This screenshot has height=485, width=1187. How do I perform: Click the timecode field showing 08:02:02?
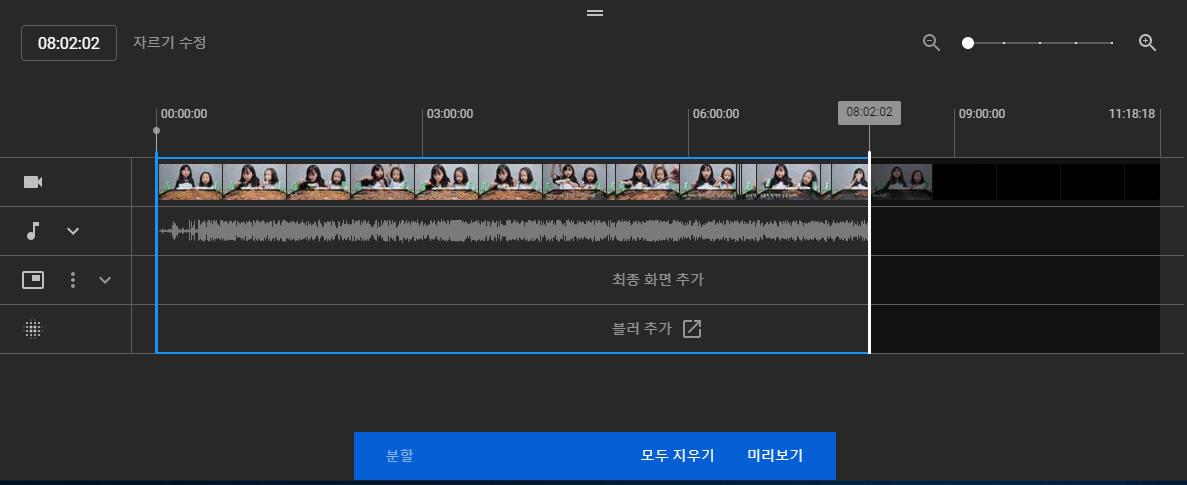click(69, 43)
